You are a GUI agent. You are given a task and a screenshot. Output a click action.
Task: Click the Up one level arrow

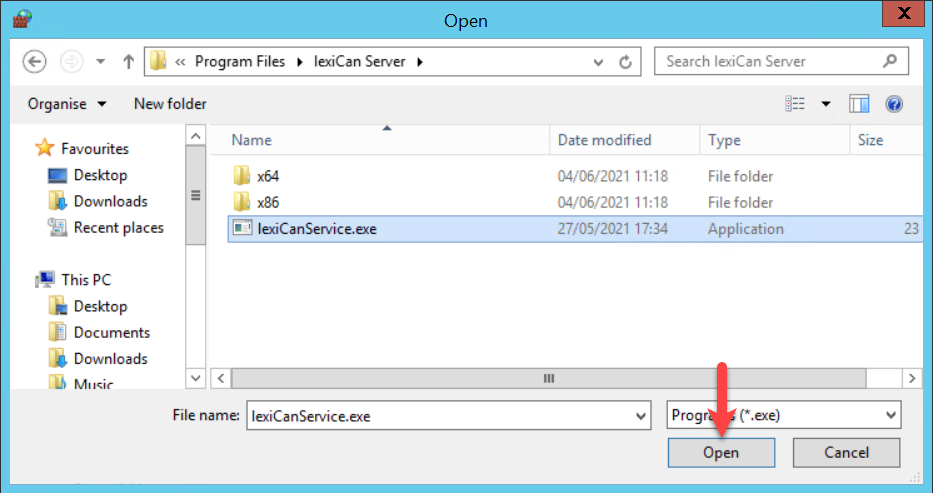coord(128,62)
